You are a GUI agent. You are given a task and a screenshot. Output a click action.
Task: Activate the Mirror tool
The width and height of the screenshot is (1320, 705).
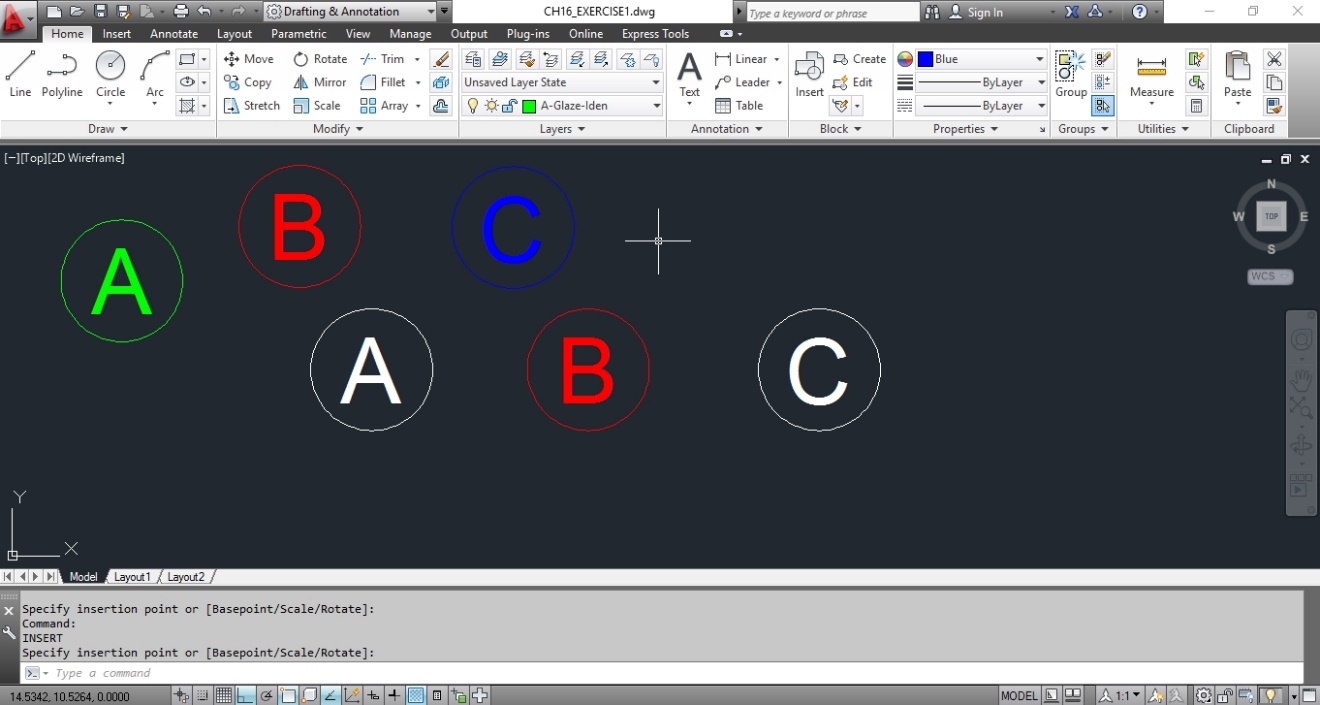319,82
